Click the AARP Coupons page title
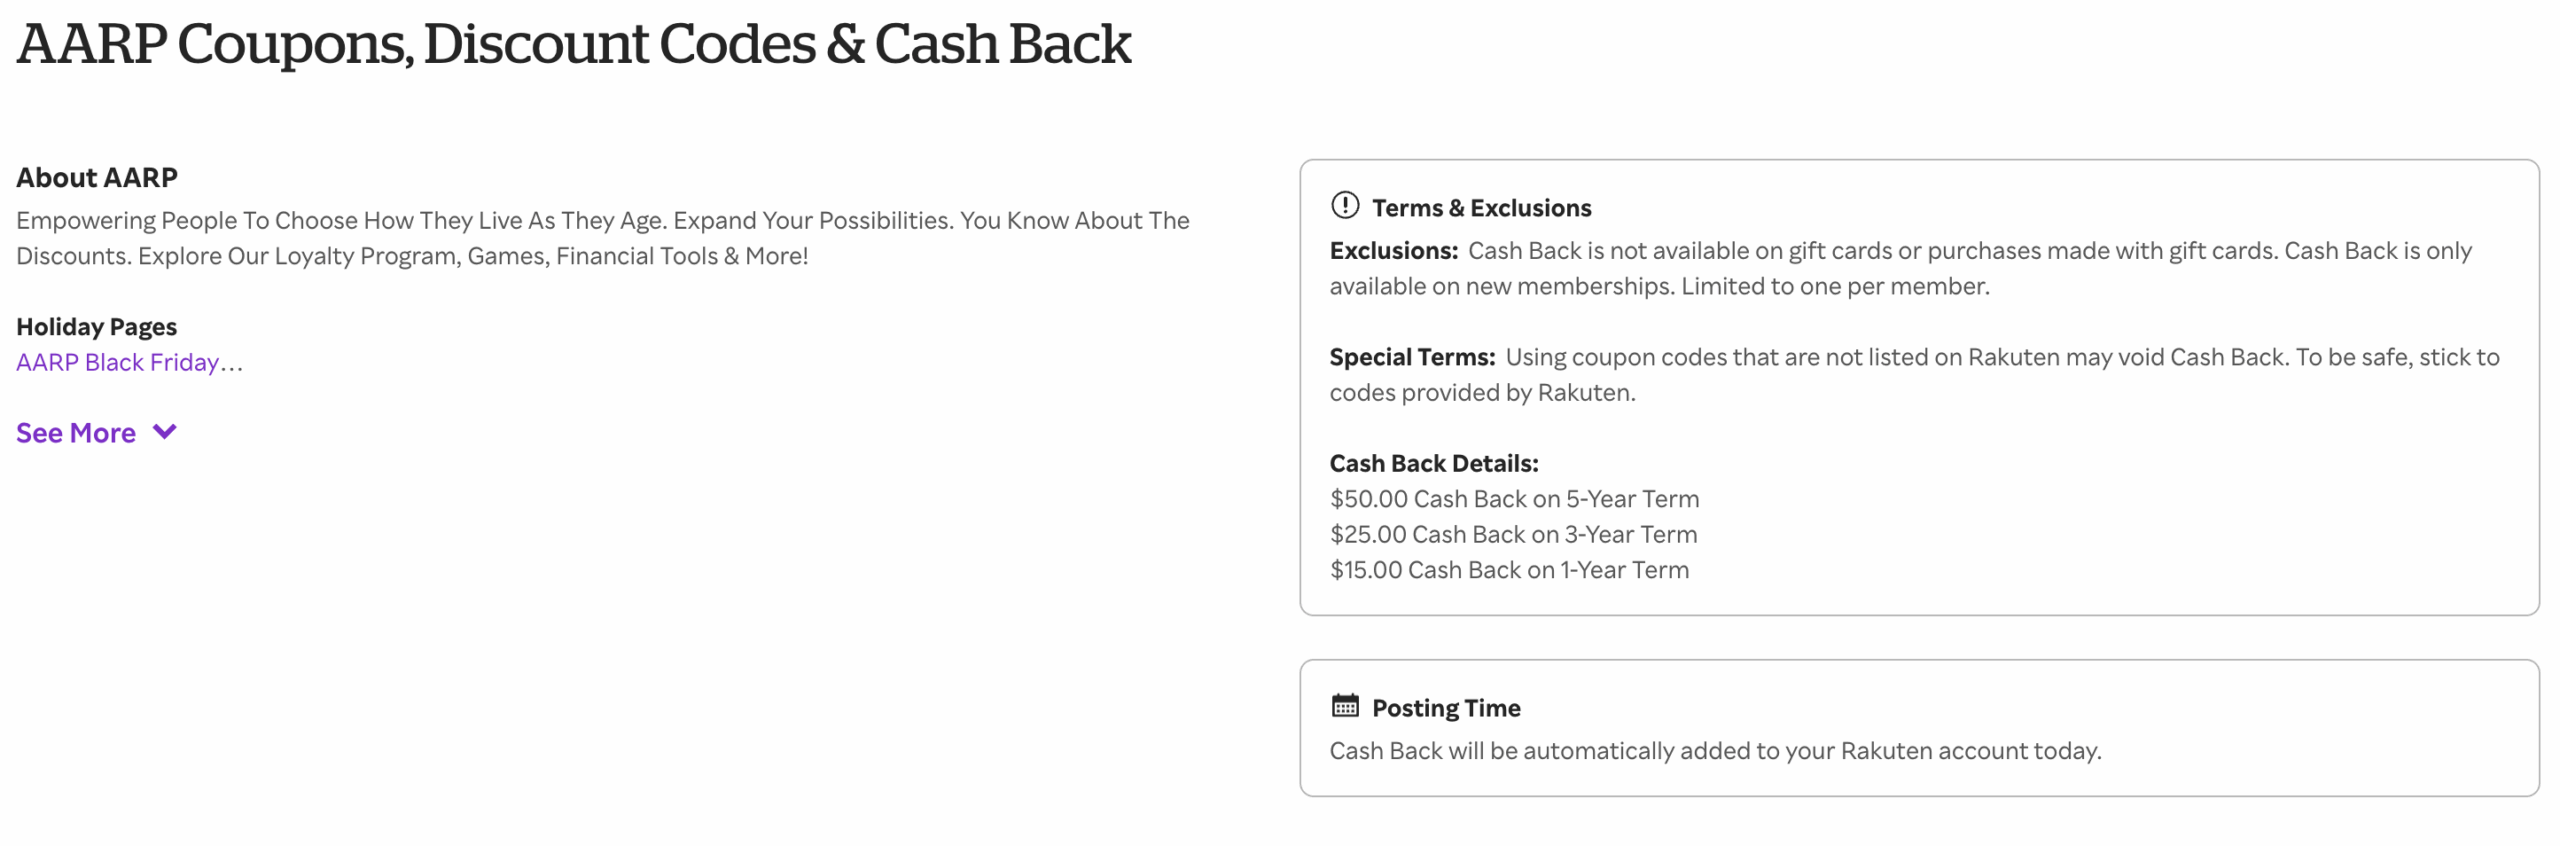The width and height of the screenshot is (2560, 846). [x=573, y=44]
